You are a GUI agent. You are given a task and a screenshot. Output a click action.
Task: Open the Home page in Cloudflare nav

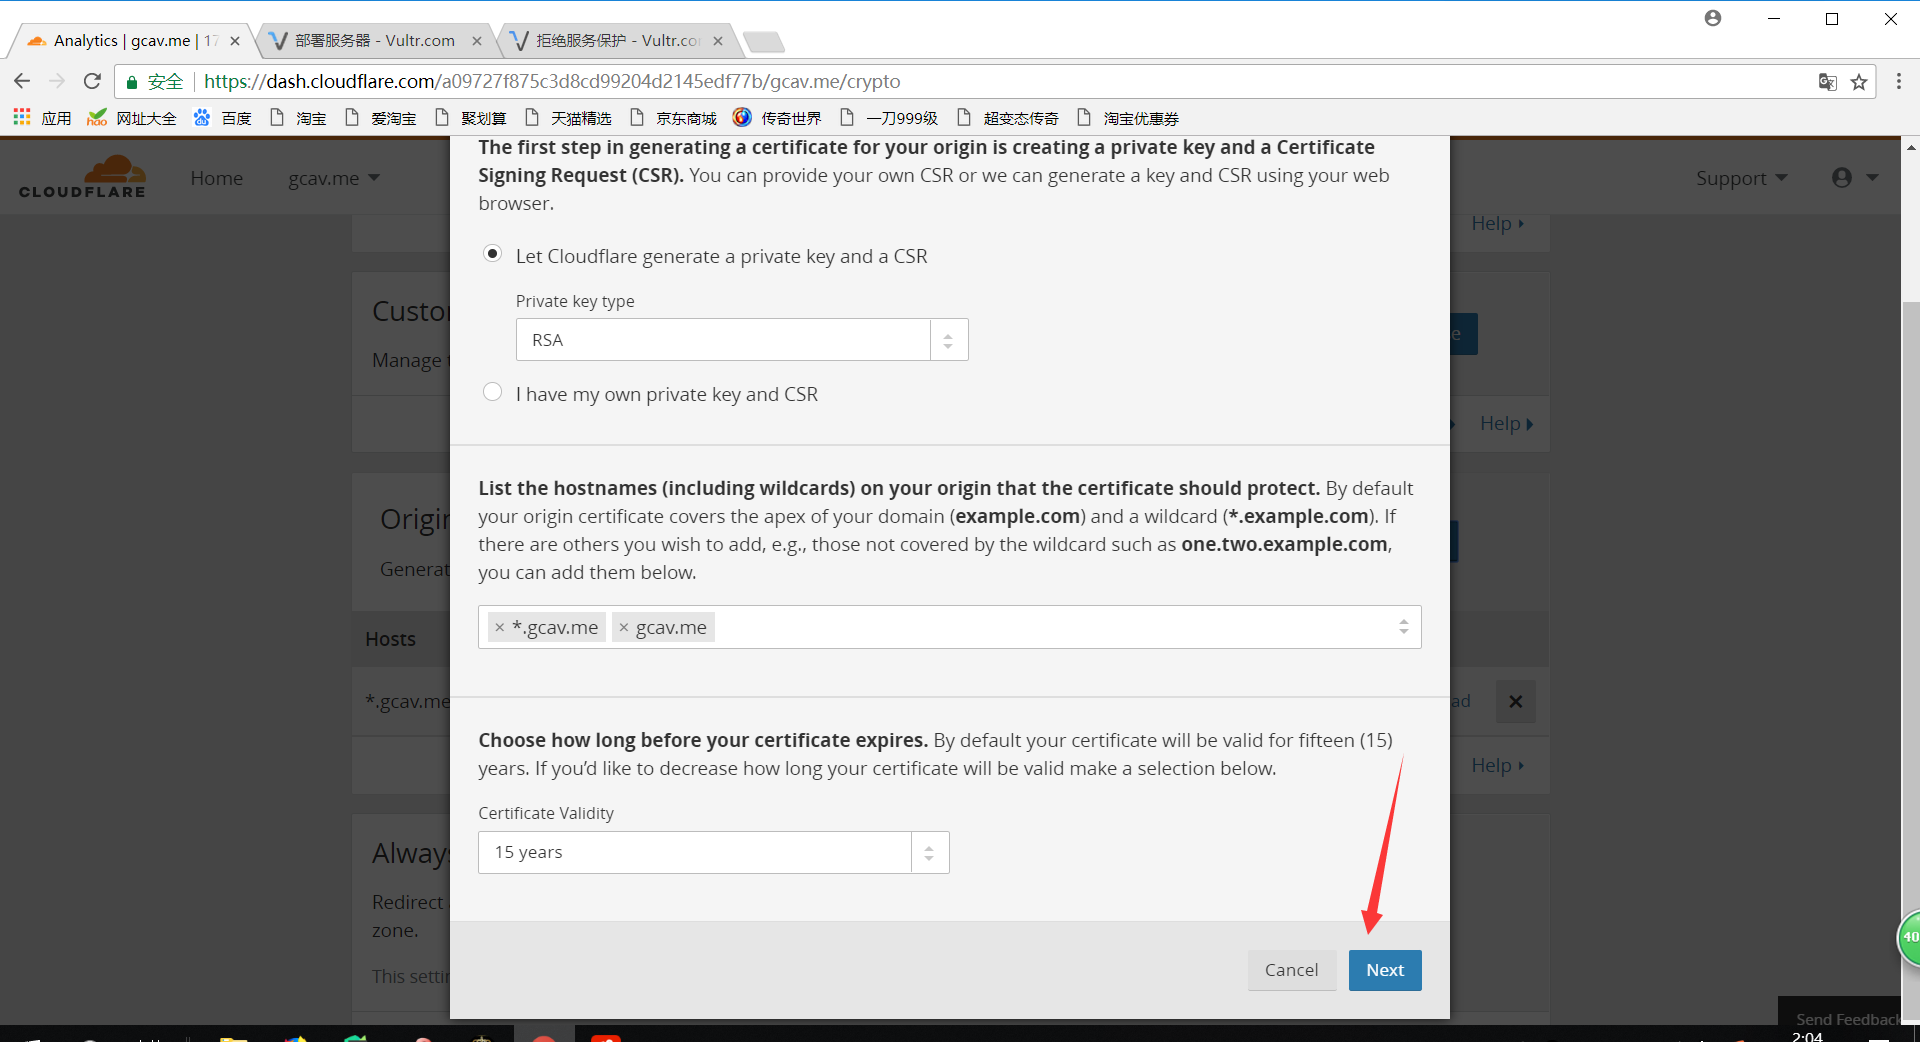click(x=217, y=178)
